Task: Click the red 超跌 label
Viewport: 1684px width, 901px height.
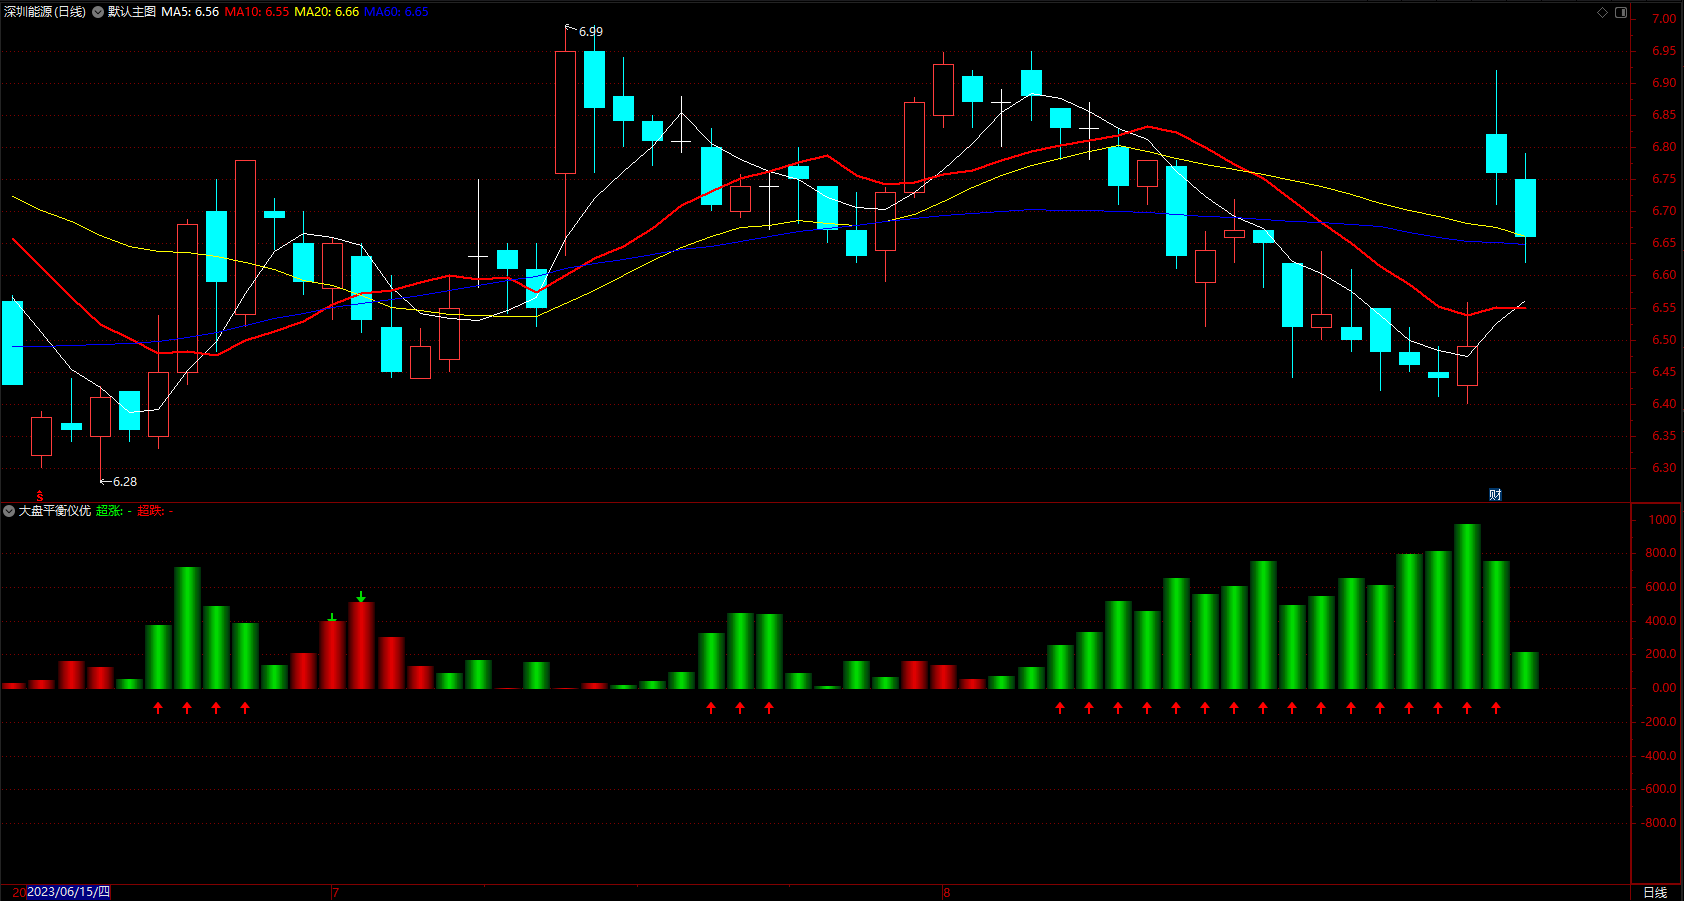Action: click(x=150, y=511)
